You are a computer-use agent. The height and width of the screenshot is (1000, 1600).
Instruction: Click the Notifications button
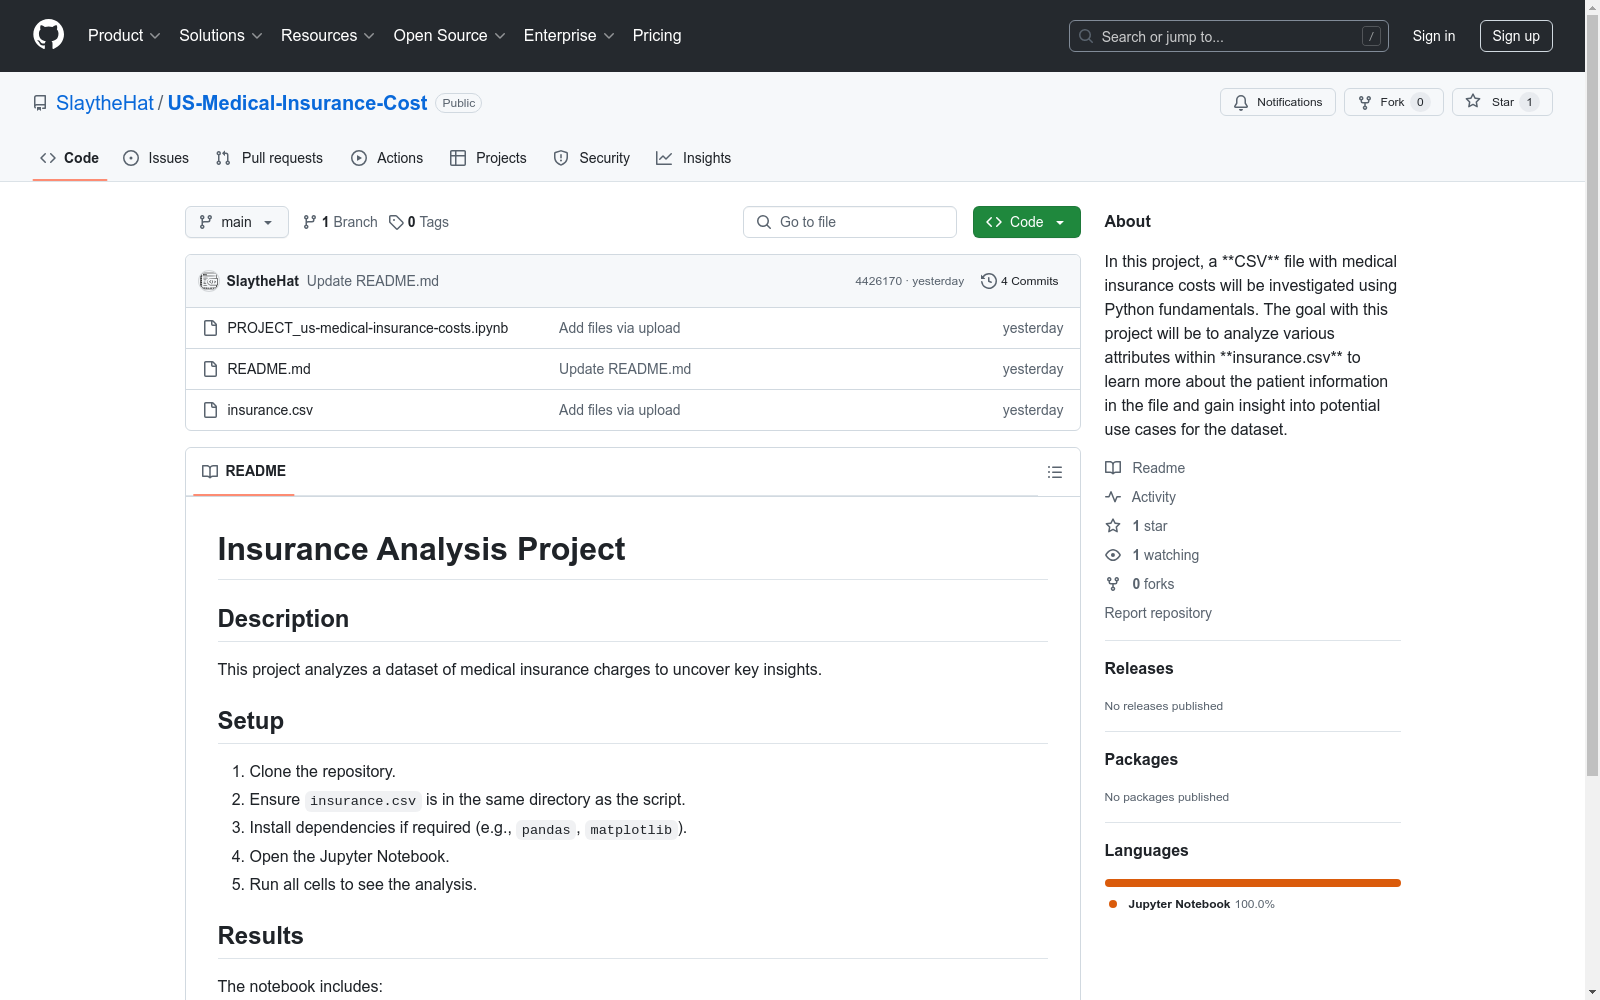click(1278, 102)
